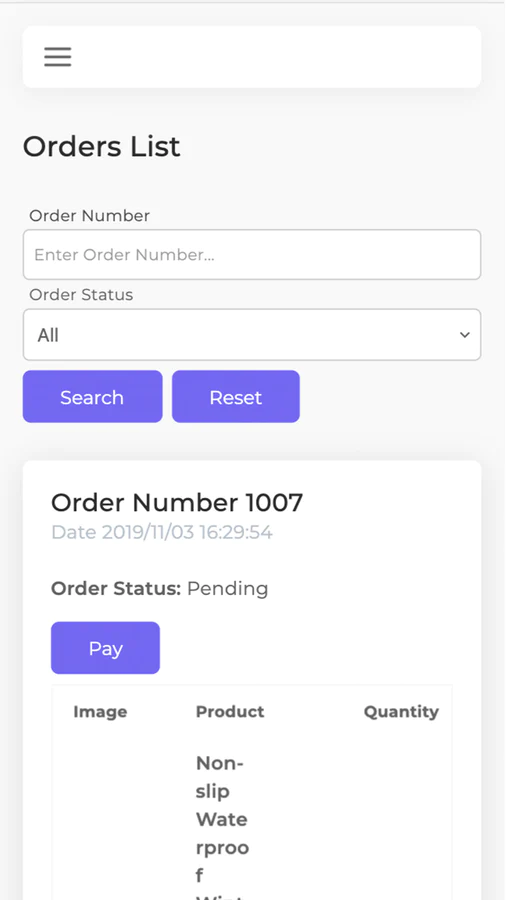The image size is (506, 900).
Task: Select the Order Number 1007 title
Action: [x=177, y=503]
